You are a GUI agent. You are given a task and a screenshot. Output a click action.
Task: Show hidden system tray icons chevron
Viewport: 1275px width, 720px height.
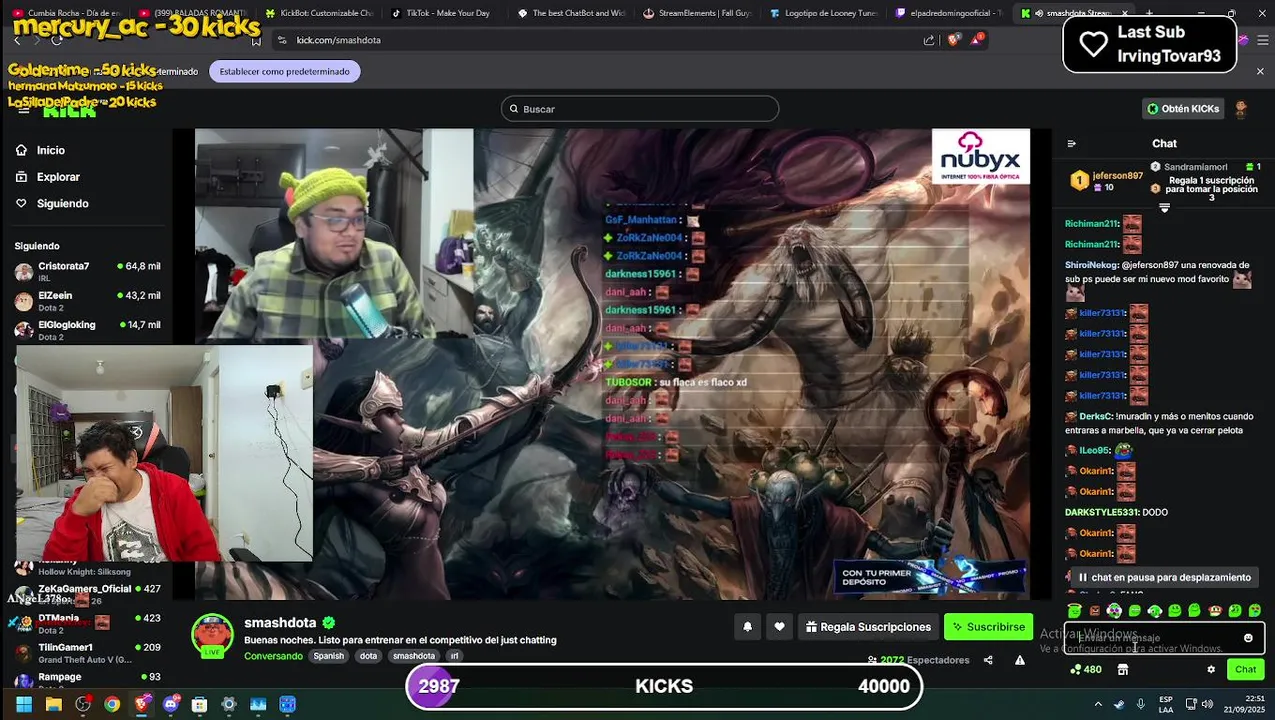[x=1098, y=704]
